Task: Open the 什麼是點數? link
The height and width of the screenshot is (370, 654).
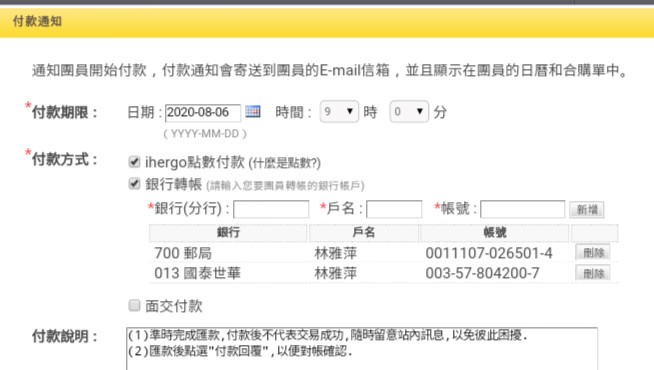Action: click(284, 163)
